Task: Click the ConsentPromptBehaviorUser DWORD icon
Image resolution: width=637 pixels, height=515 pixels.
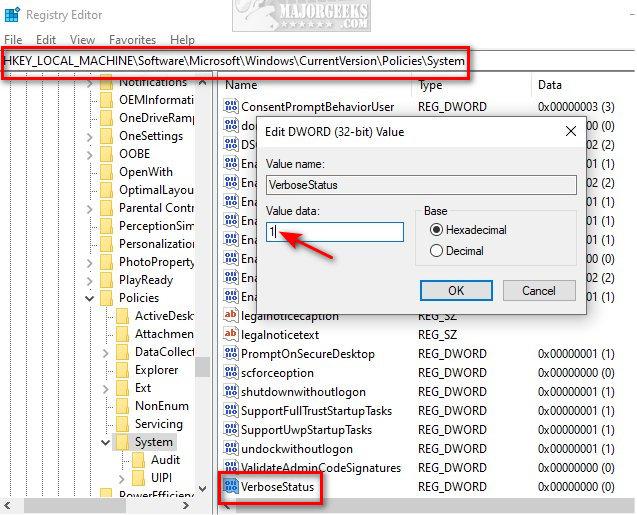Action: (x=231, y=106)
